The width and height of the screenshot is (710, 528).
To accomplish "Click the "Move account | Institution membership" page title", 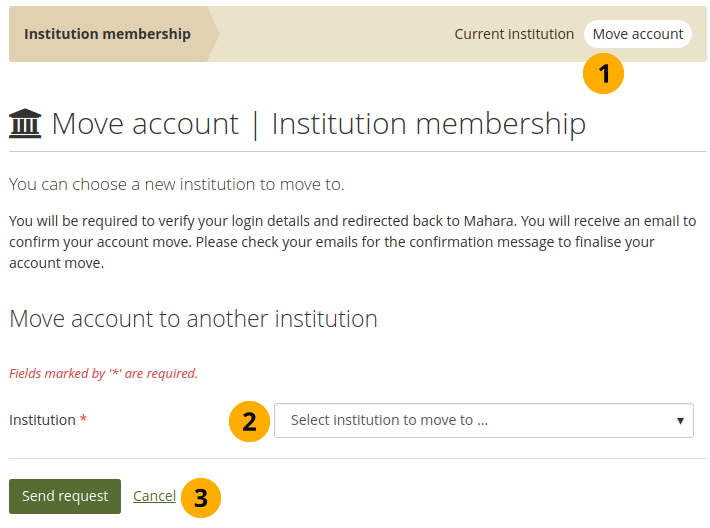I will [318, 125].
